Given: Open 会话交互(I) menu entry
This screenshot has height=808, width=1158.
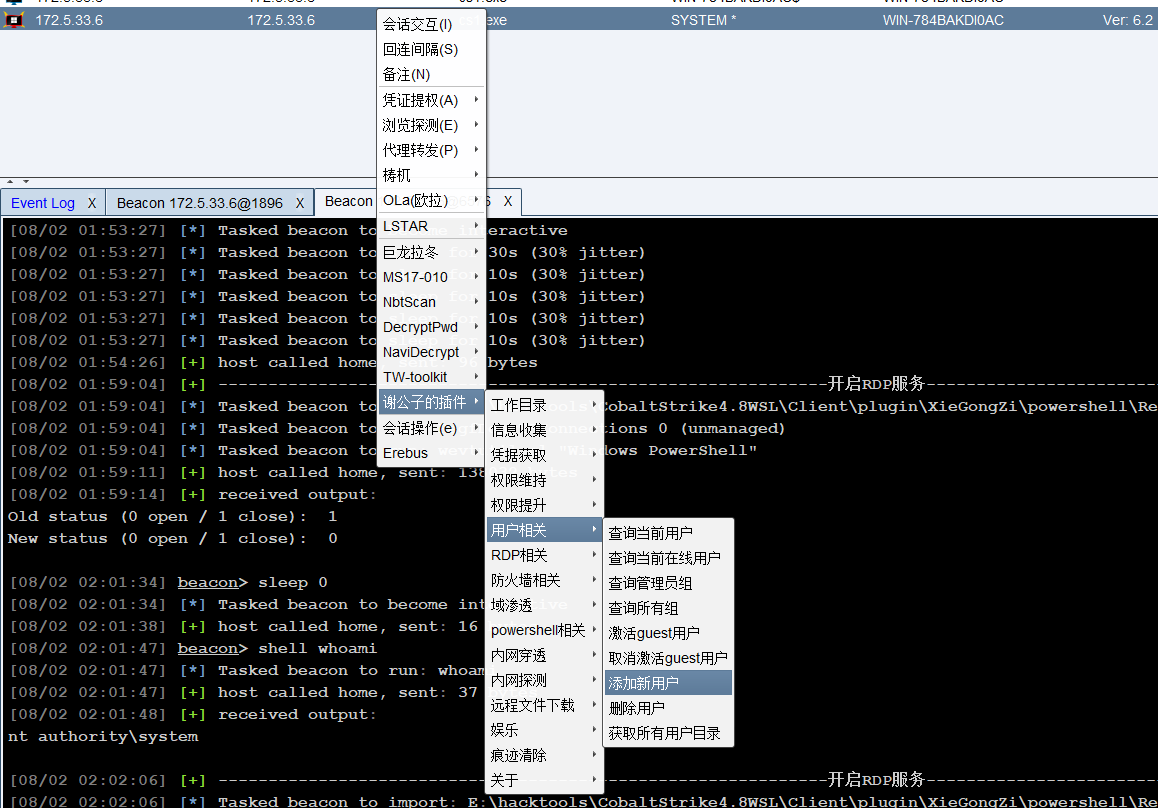Looking at the screenshot, I should (x=431, y=24).
